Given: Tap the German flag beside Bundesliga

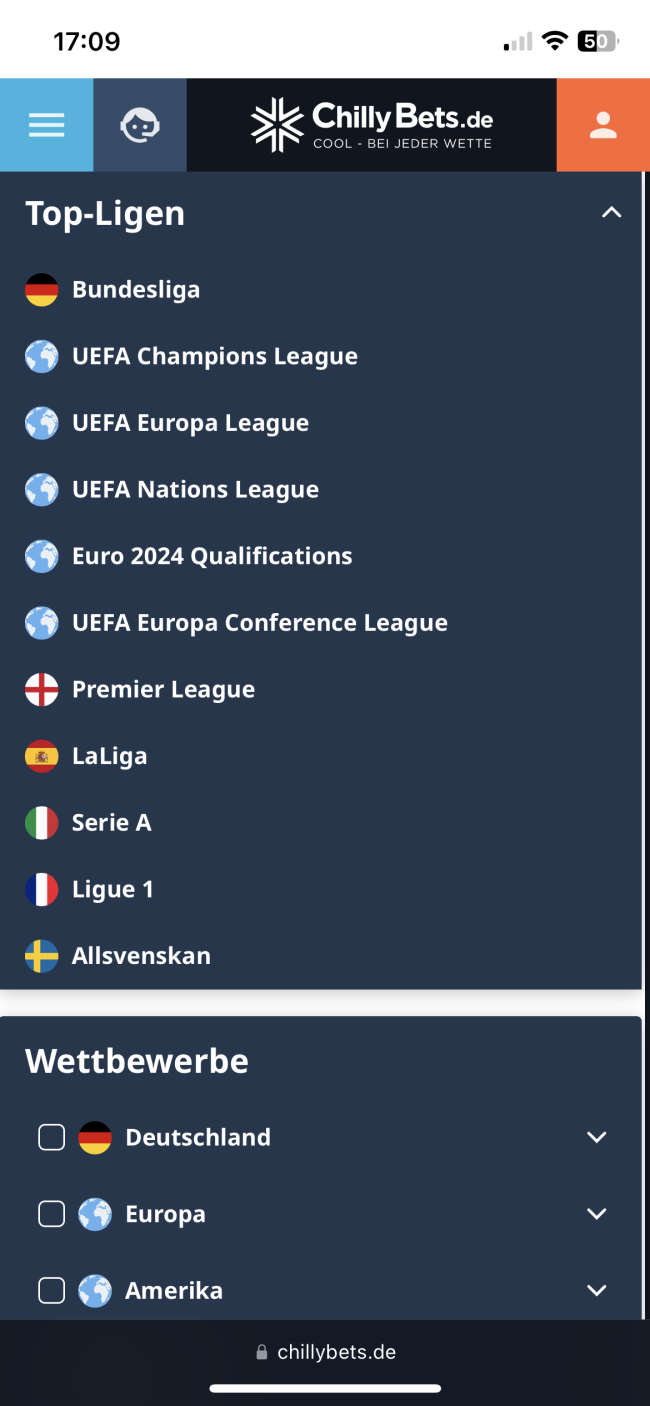Looking at the screenshot, I should coord(42,290).
